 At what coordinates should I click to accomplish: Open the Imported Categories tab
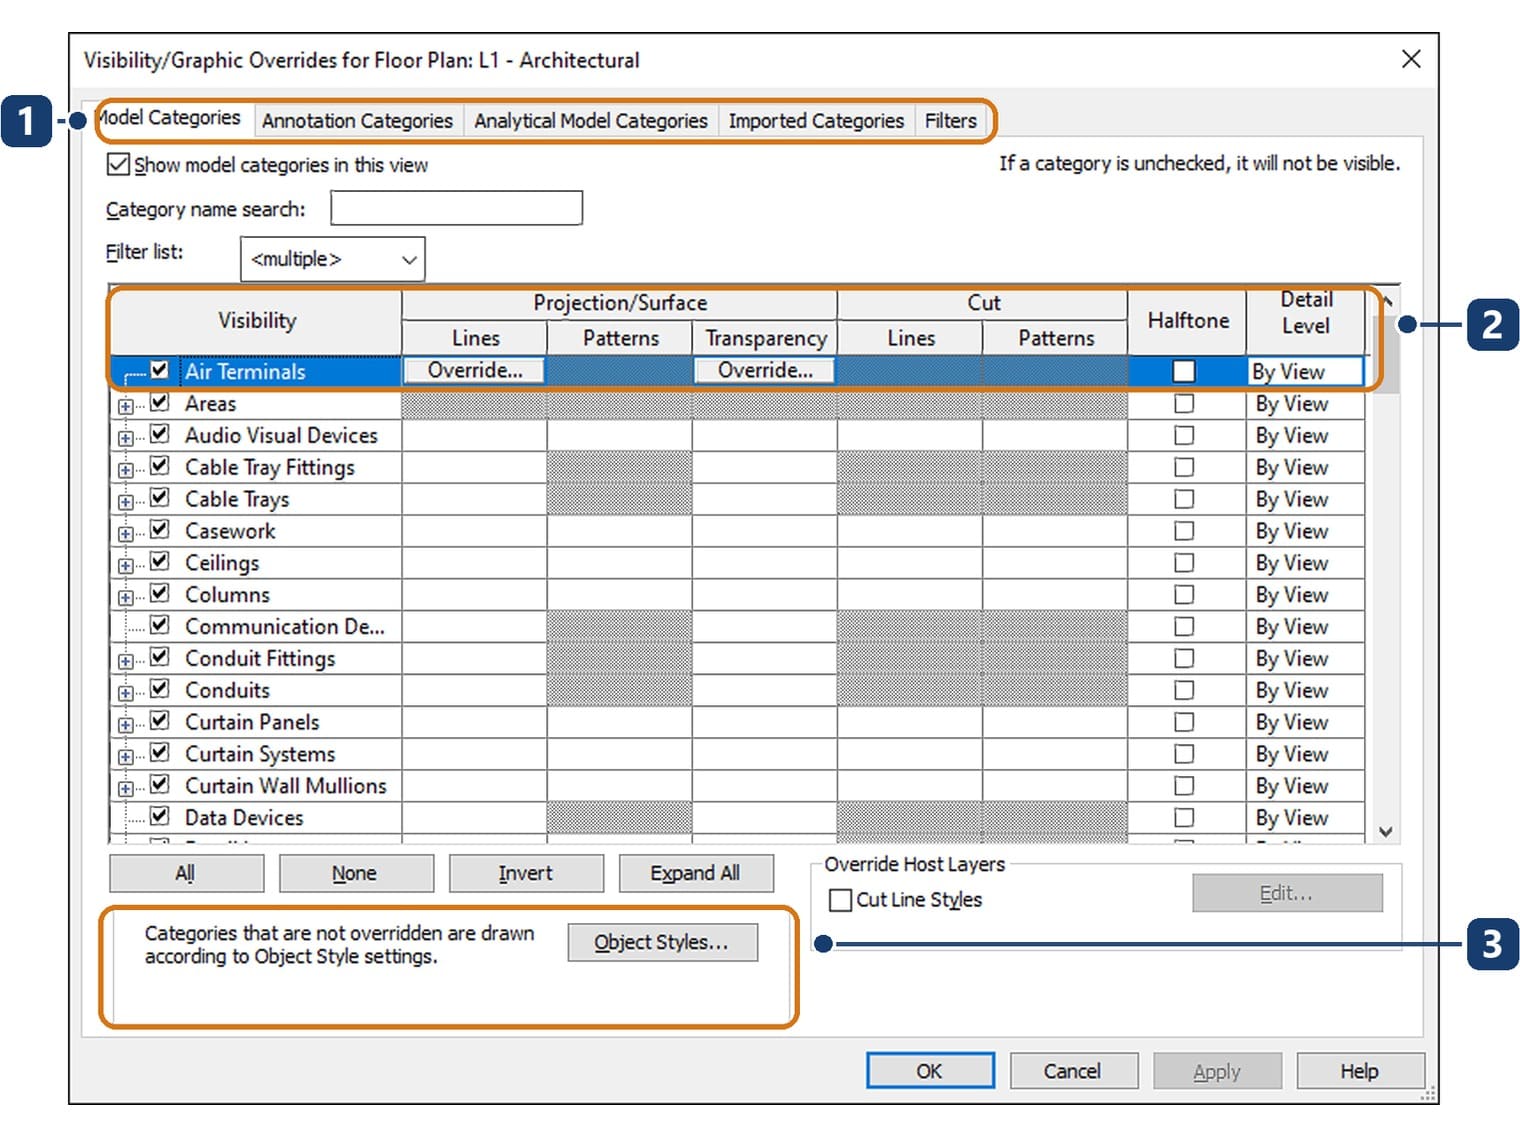click(x=816, y=120)
